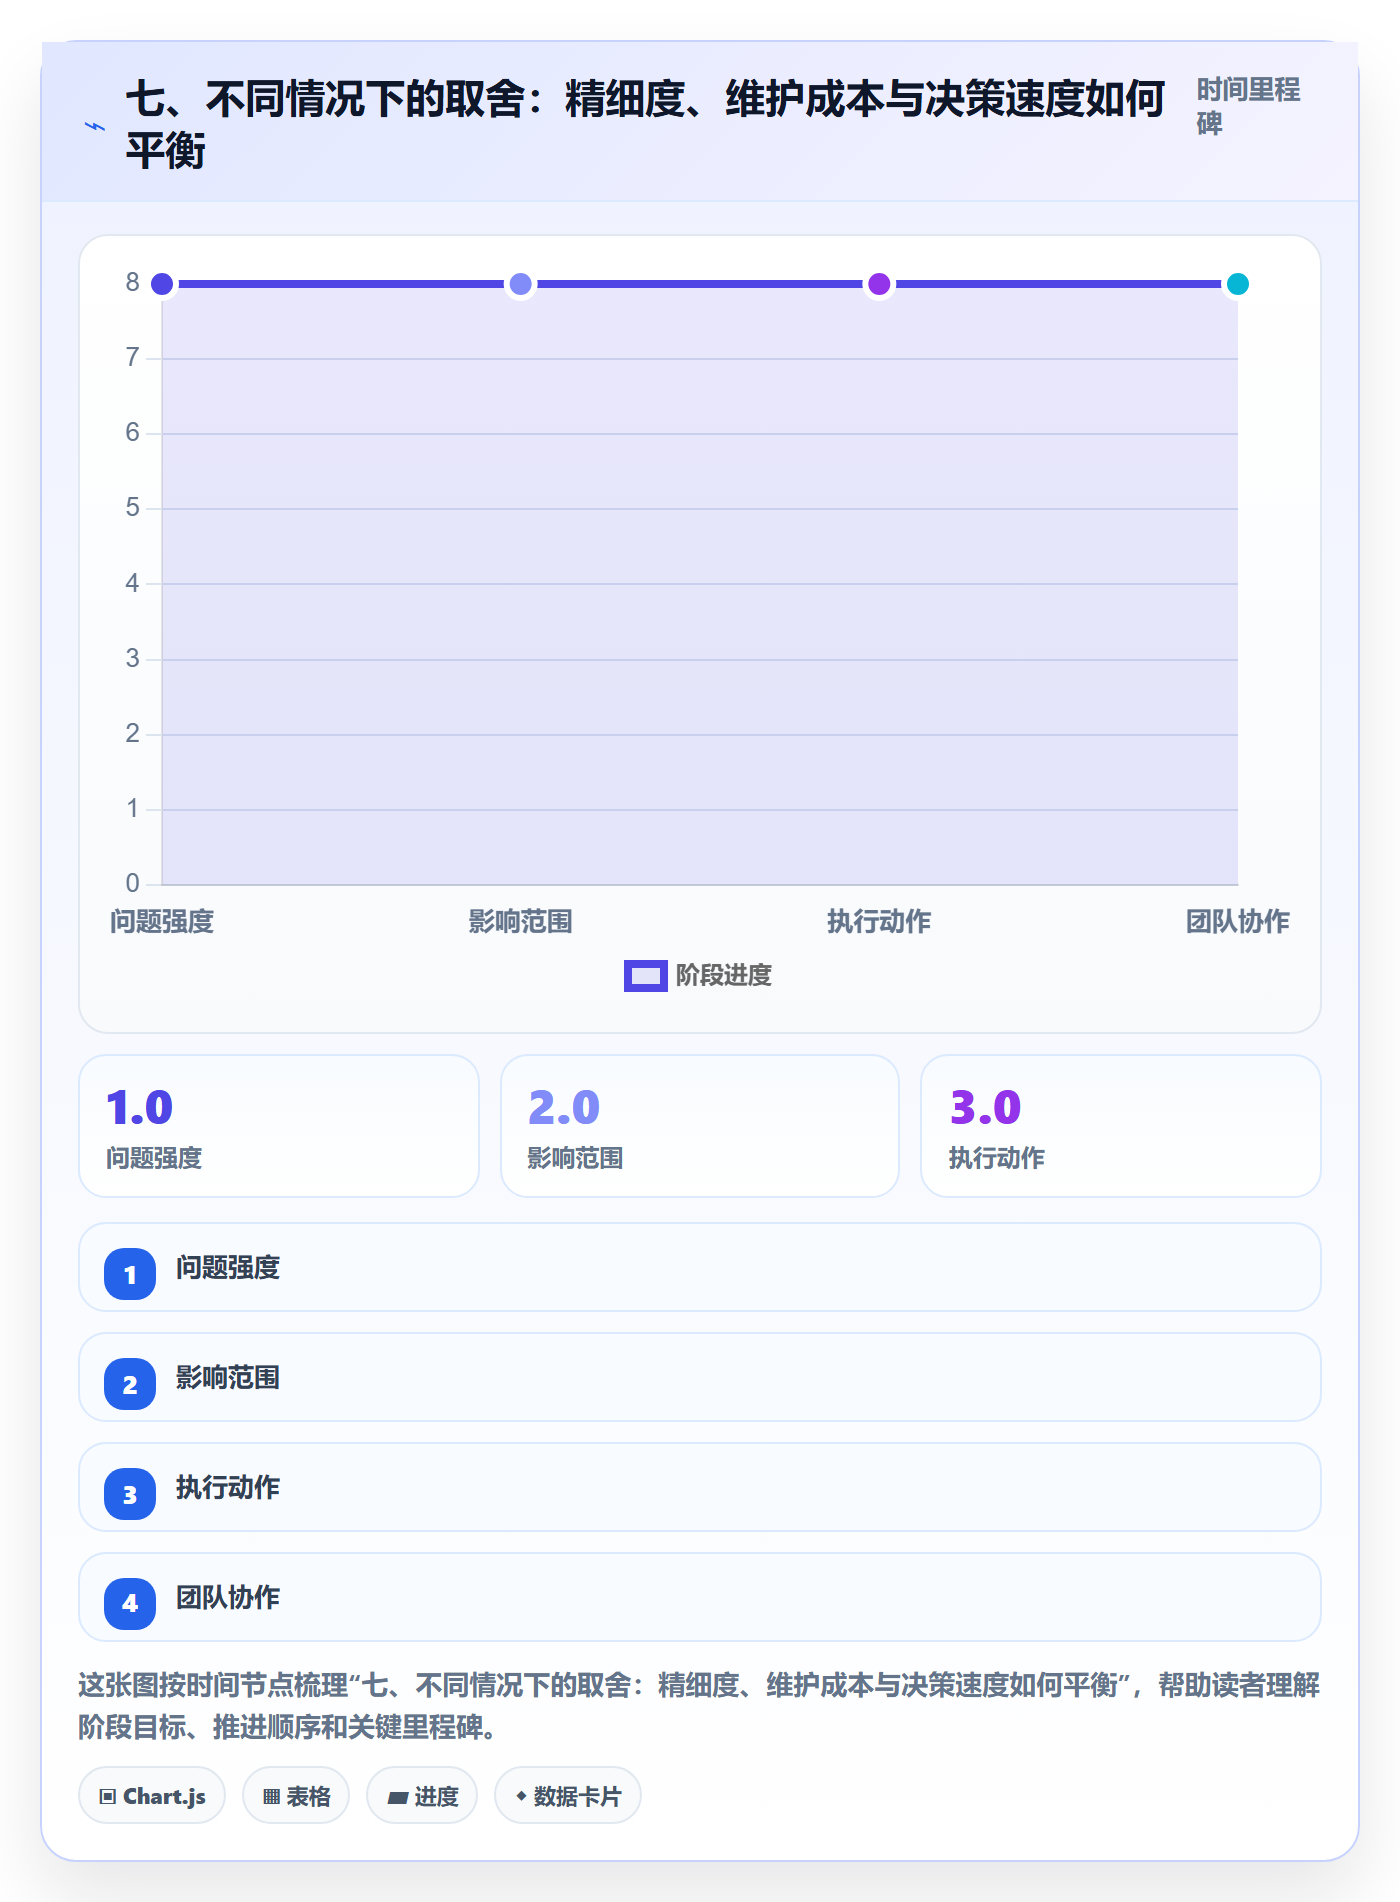This screenshot has height=1902, width=1400.
Task: Click the 团队协作 list row text
Action: pyautogui.click(x=228, y=1598)
